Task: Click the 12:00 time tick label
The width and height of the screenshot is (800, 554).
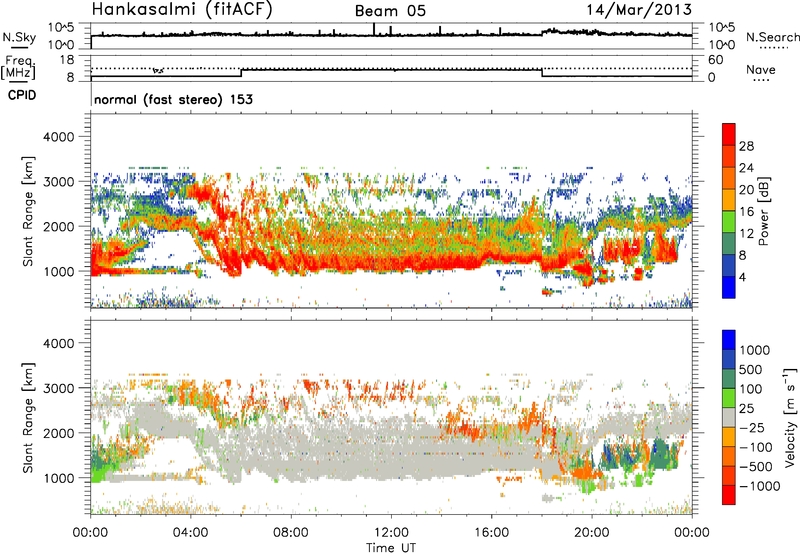Action: coord(391,533)
